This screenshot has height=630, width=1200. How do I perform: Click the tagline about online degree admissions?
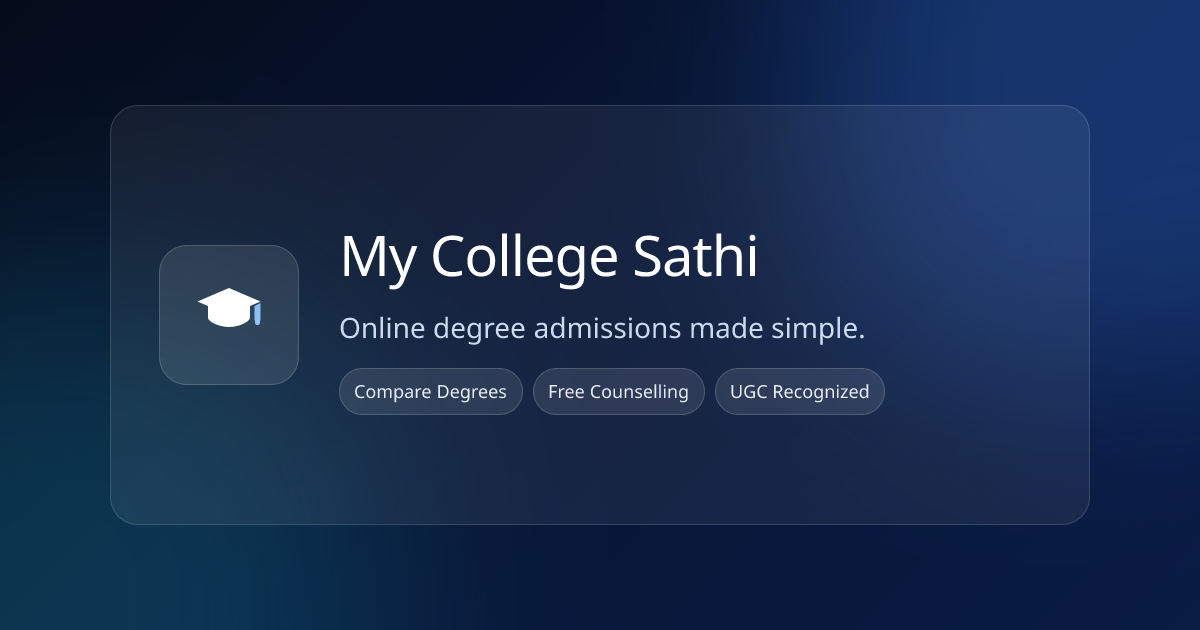[x=602, y=328]
